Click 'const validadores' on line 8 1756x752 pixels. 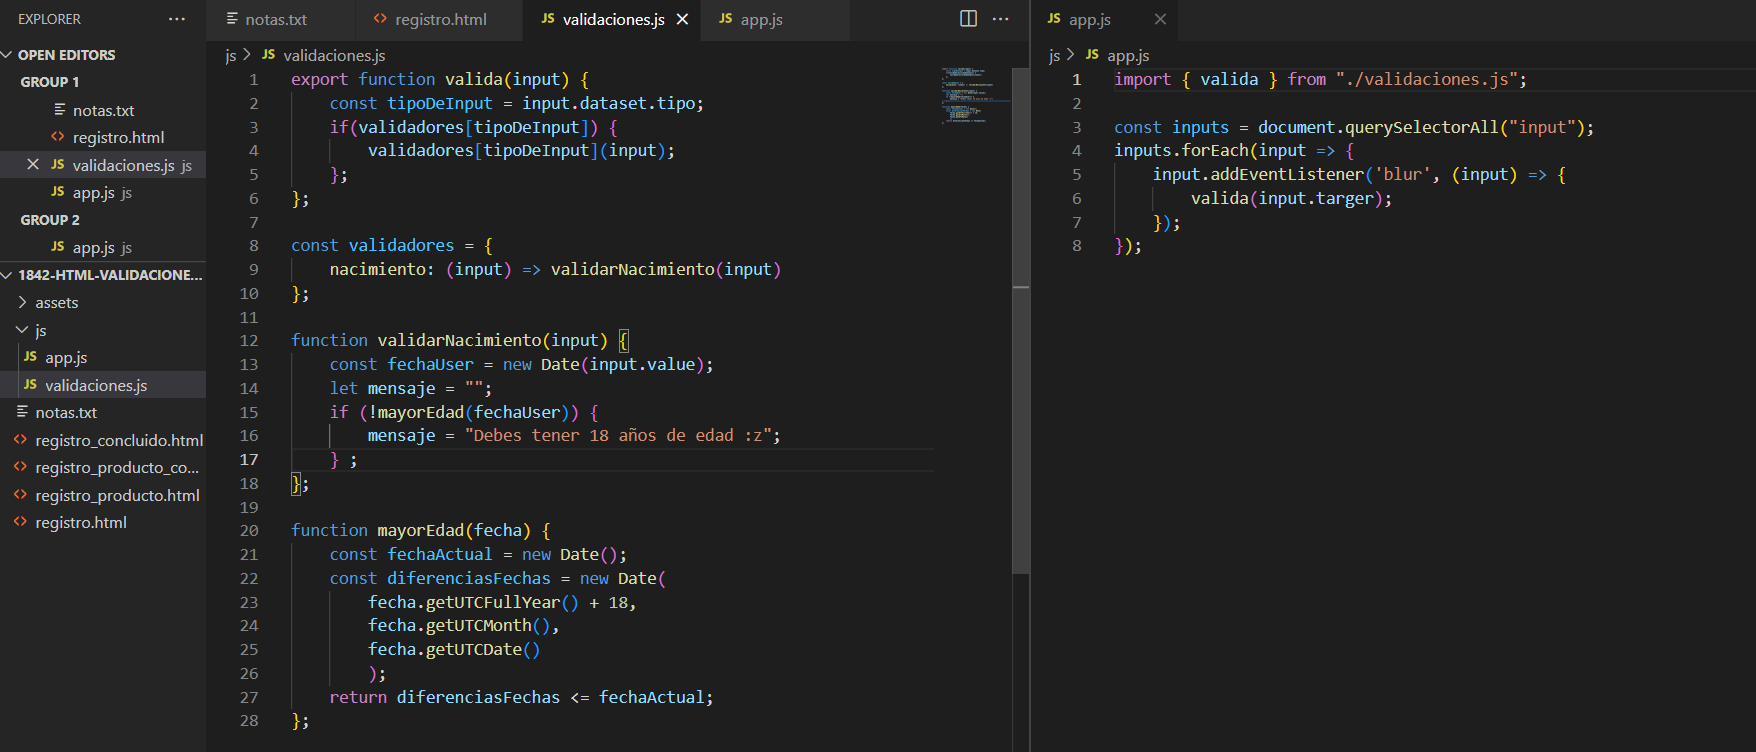pos(372,245)
